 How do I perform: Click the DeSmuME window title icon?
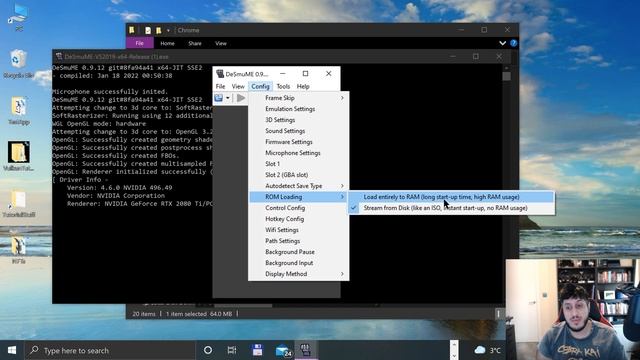click(x=220, y=74)
